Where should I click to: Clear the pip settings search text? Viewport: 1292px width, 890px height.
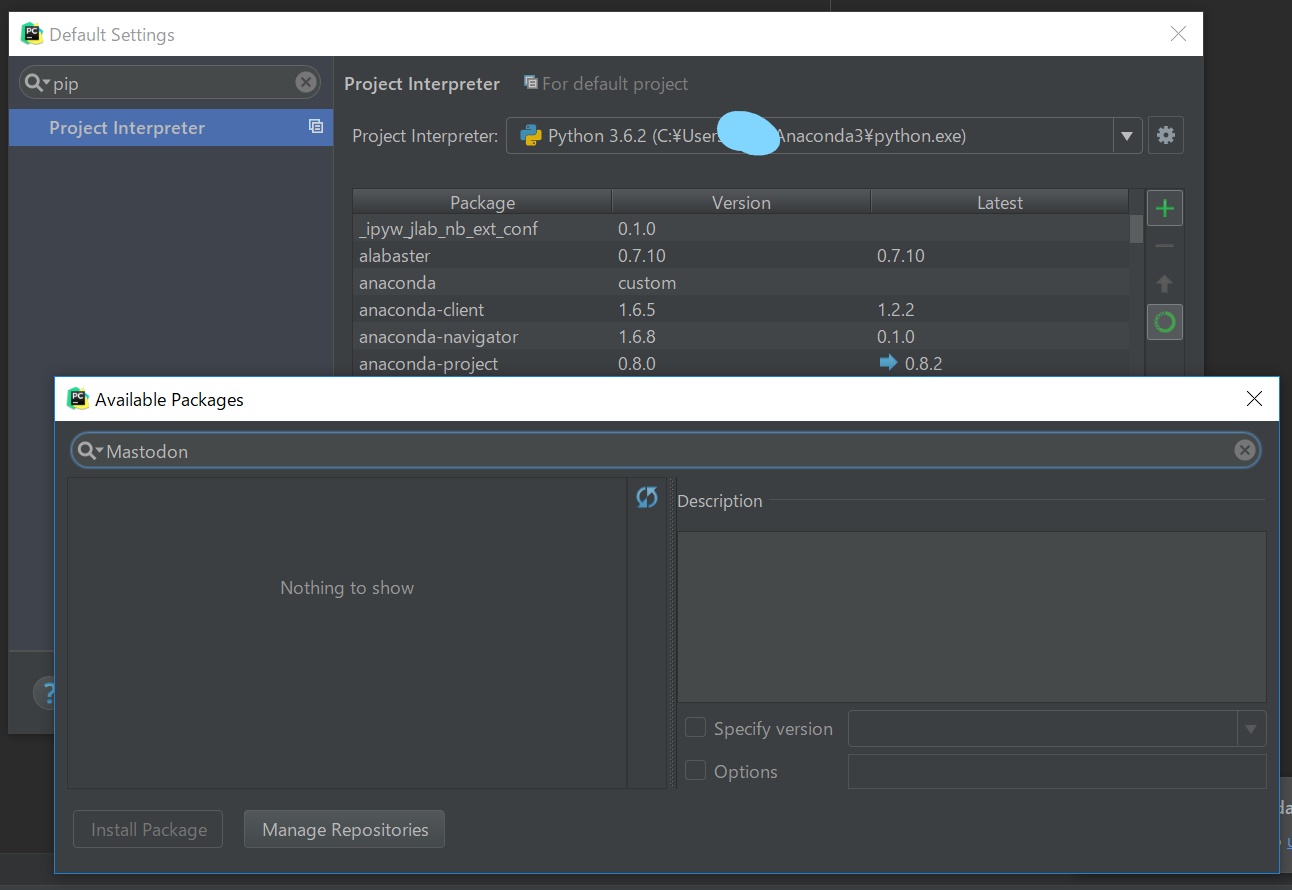click(x=306, y=83)
